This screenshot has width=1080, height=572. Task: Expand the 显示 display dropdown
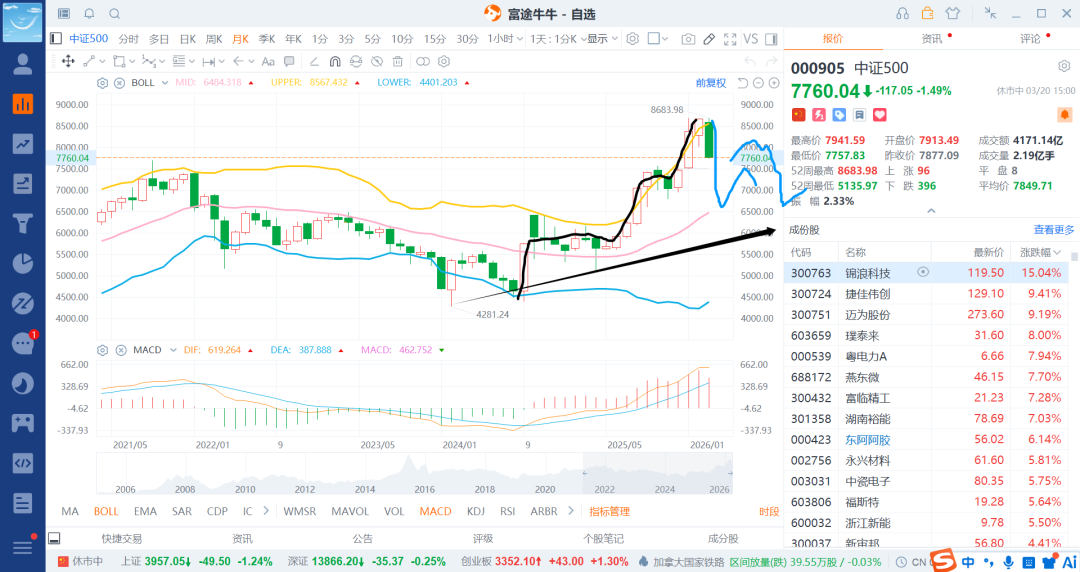pyautogui.click(x=600, y=39)
